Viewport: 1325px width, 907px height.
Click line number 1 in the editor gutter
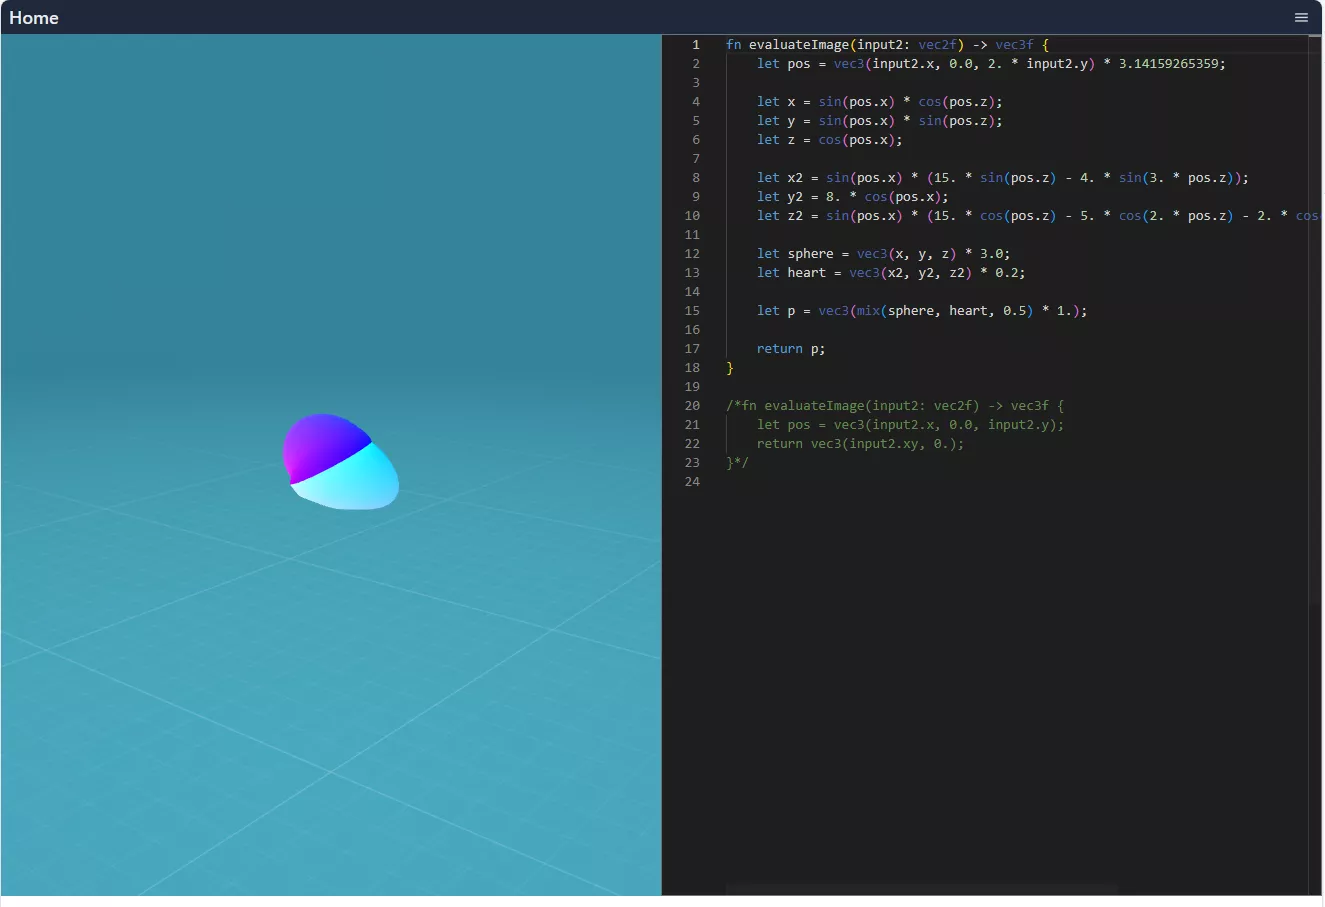pyautogui.click(x=696, y=45)
